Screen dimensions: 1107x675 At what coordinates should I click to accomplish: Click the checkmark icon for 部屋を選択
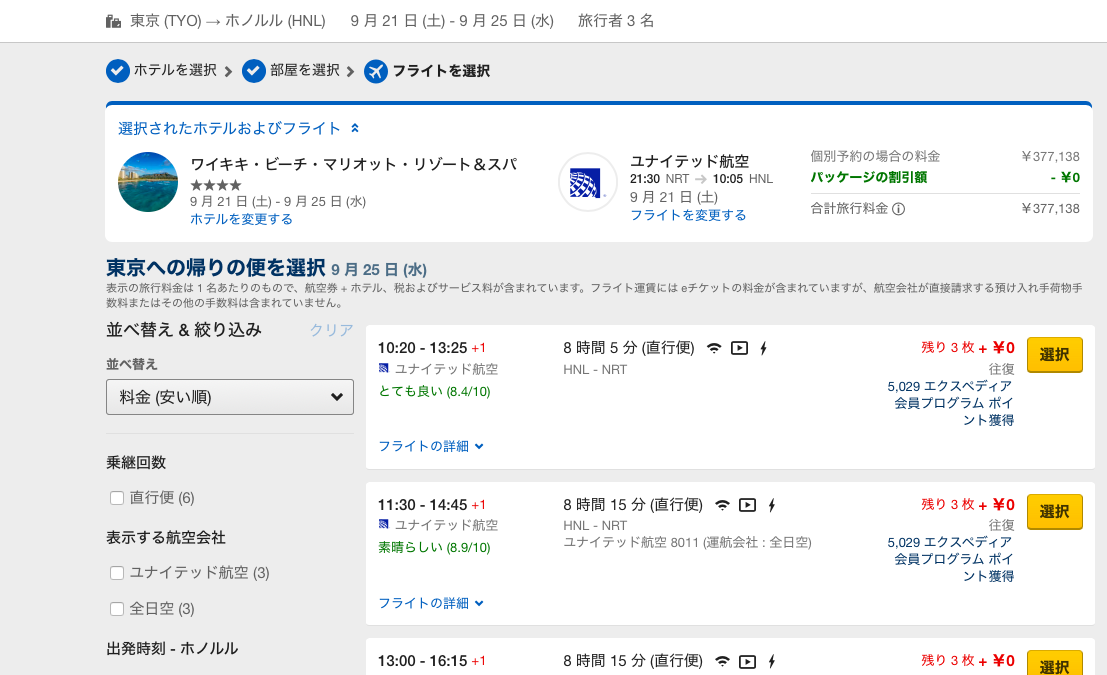[253, 71]
